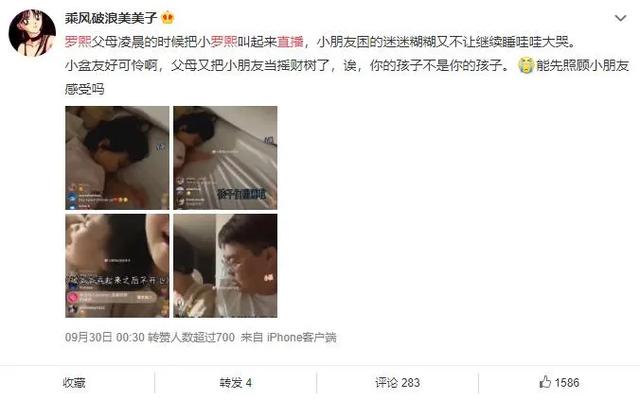
Task: Open the 直播 highlighted keyword link
Action: pos(290,42)
